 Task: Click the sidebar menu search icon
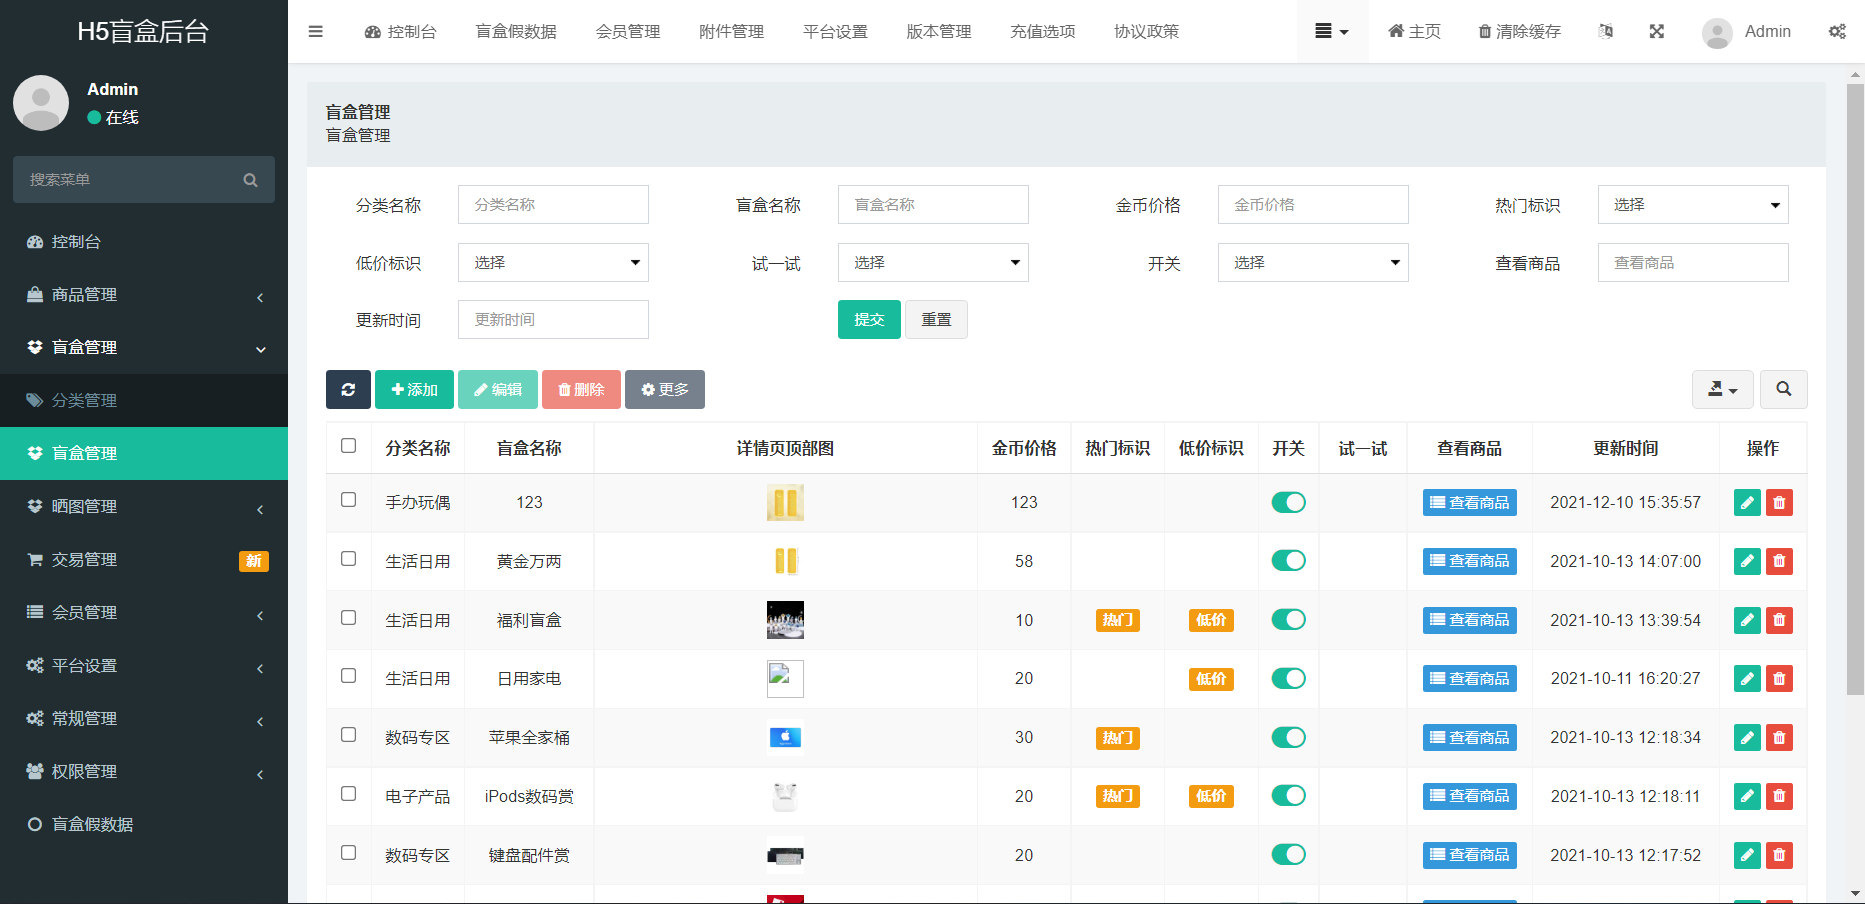pos(250,180)
